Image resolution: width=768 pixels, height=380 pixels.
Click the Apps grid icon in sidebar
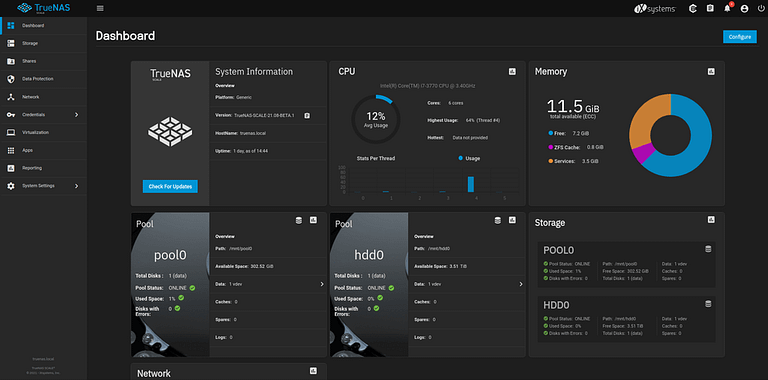(11, 150)
